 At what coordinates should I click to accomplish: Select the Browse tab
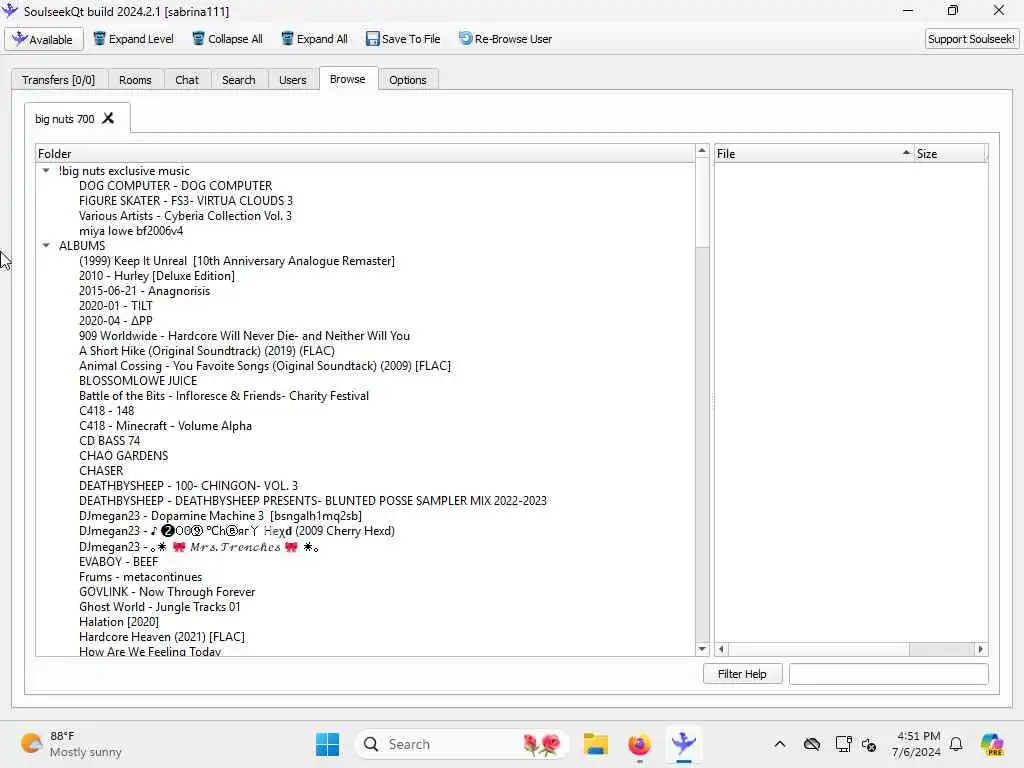[x=347, y=79]
